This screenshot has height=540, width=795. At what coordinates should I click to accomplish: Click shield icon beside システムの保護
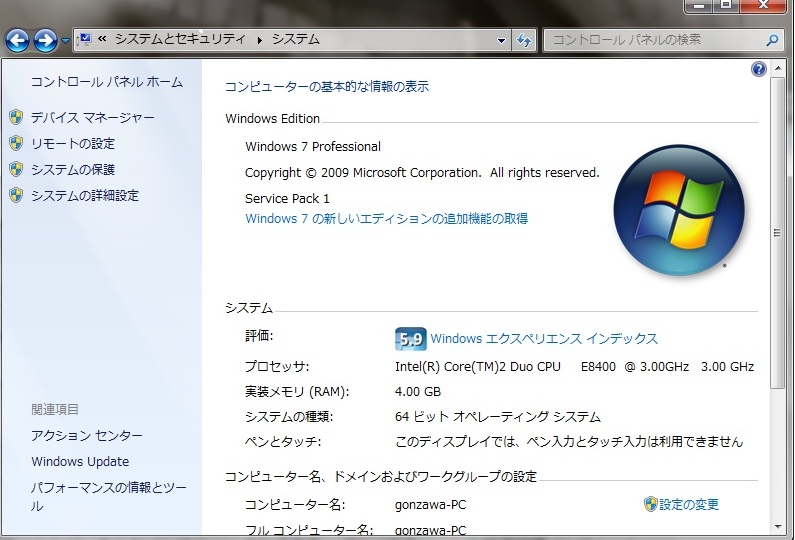pos(16,169)
